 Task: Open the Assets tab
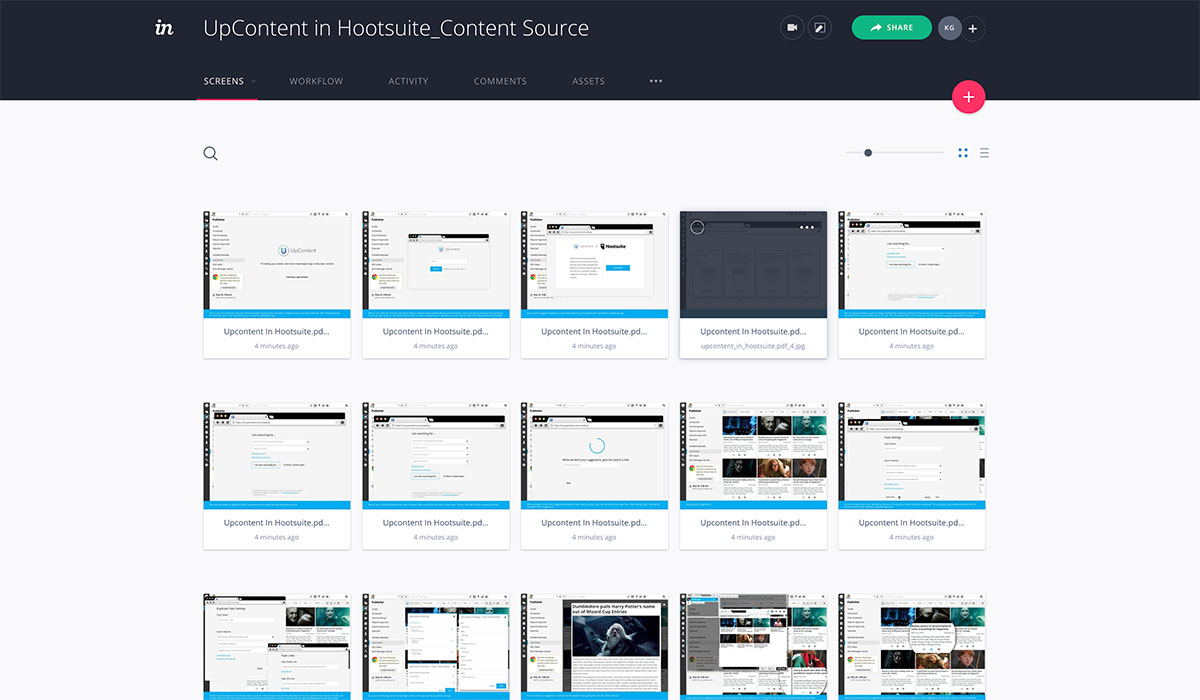point(588,81)
